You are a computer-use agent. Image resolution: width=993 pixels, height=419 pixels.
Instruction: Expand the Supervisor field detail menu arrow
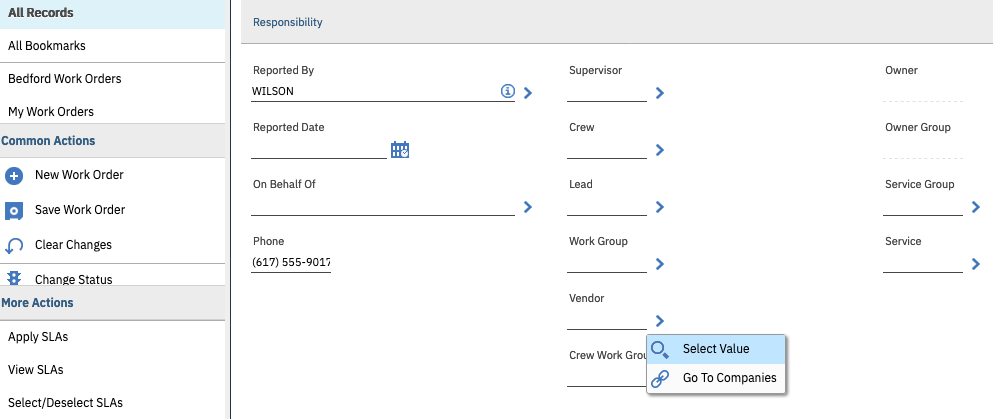pos(660,93)
